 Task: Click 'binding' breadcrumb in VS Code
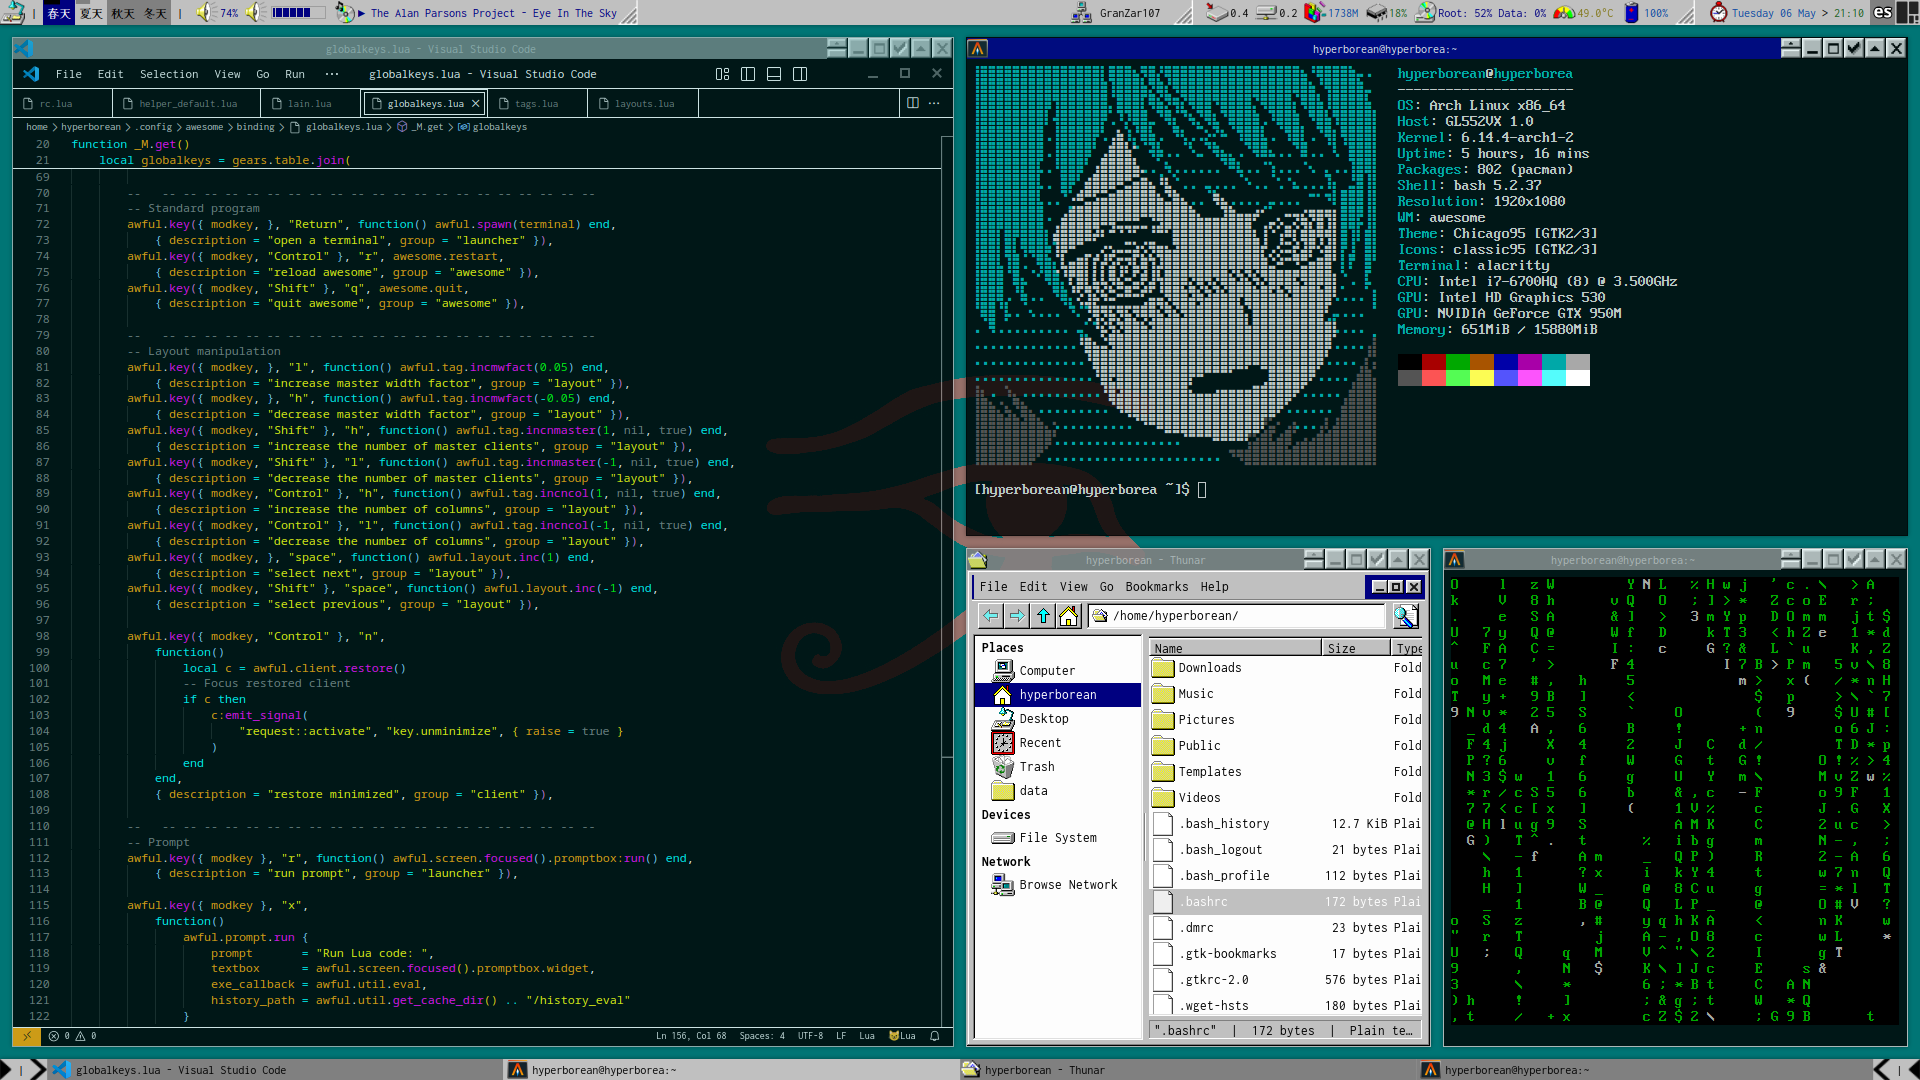pos(255,127)
